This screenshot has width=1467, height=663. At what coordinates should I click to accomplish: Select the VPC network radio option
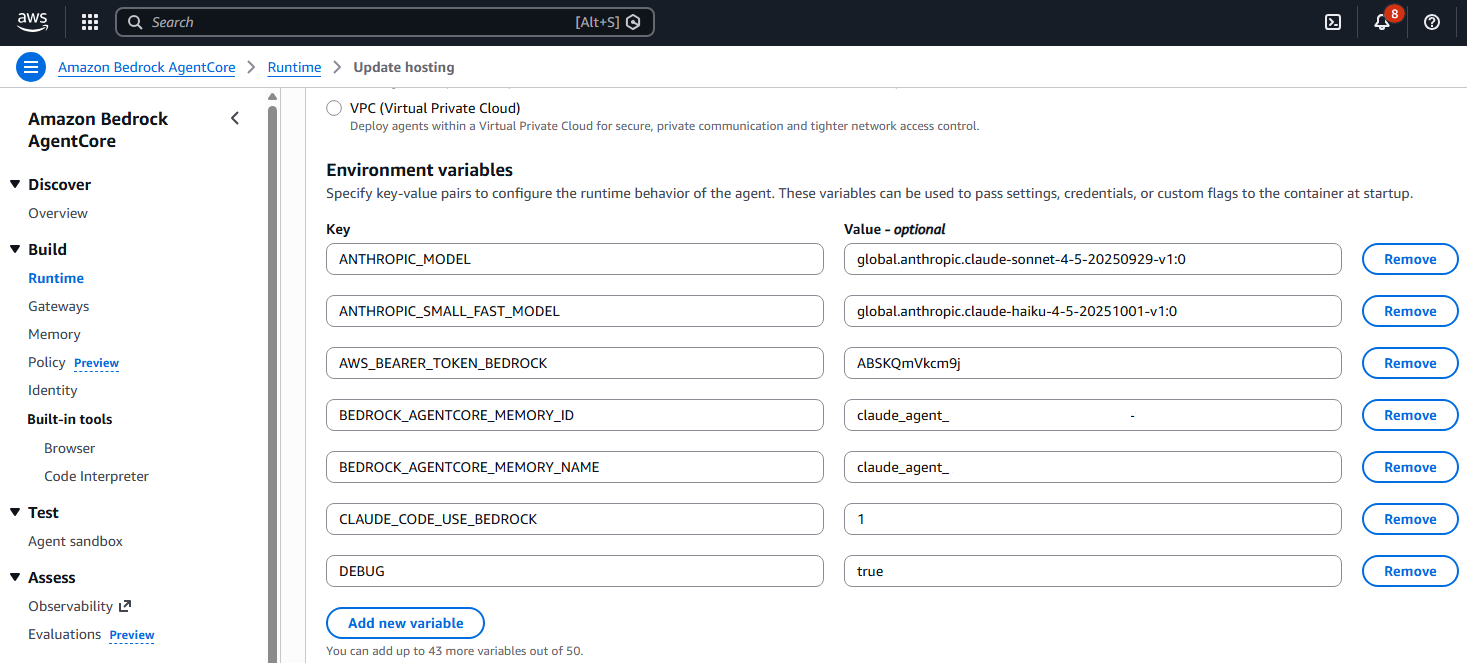[x=334, y=108]
